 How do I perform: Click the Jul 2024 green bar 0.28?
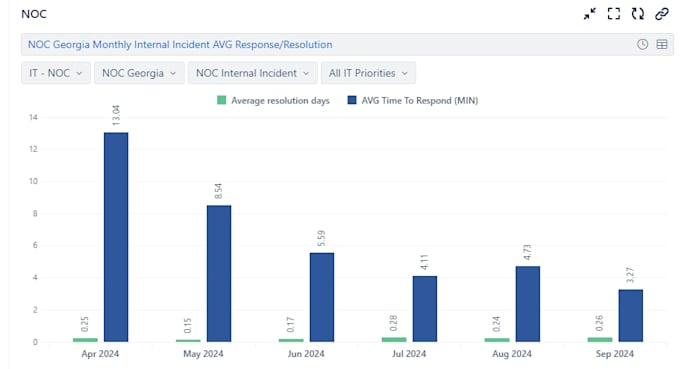tap(394, 340)
